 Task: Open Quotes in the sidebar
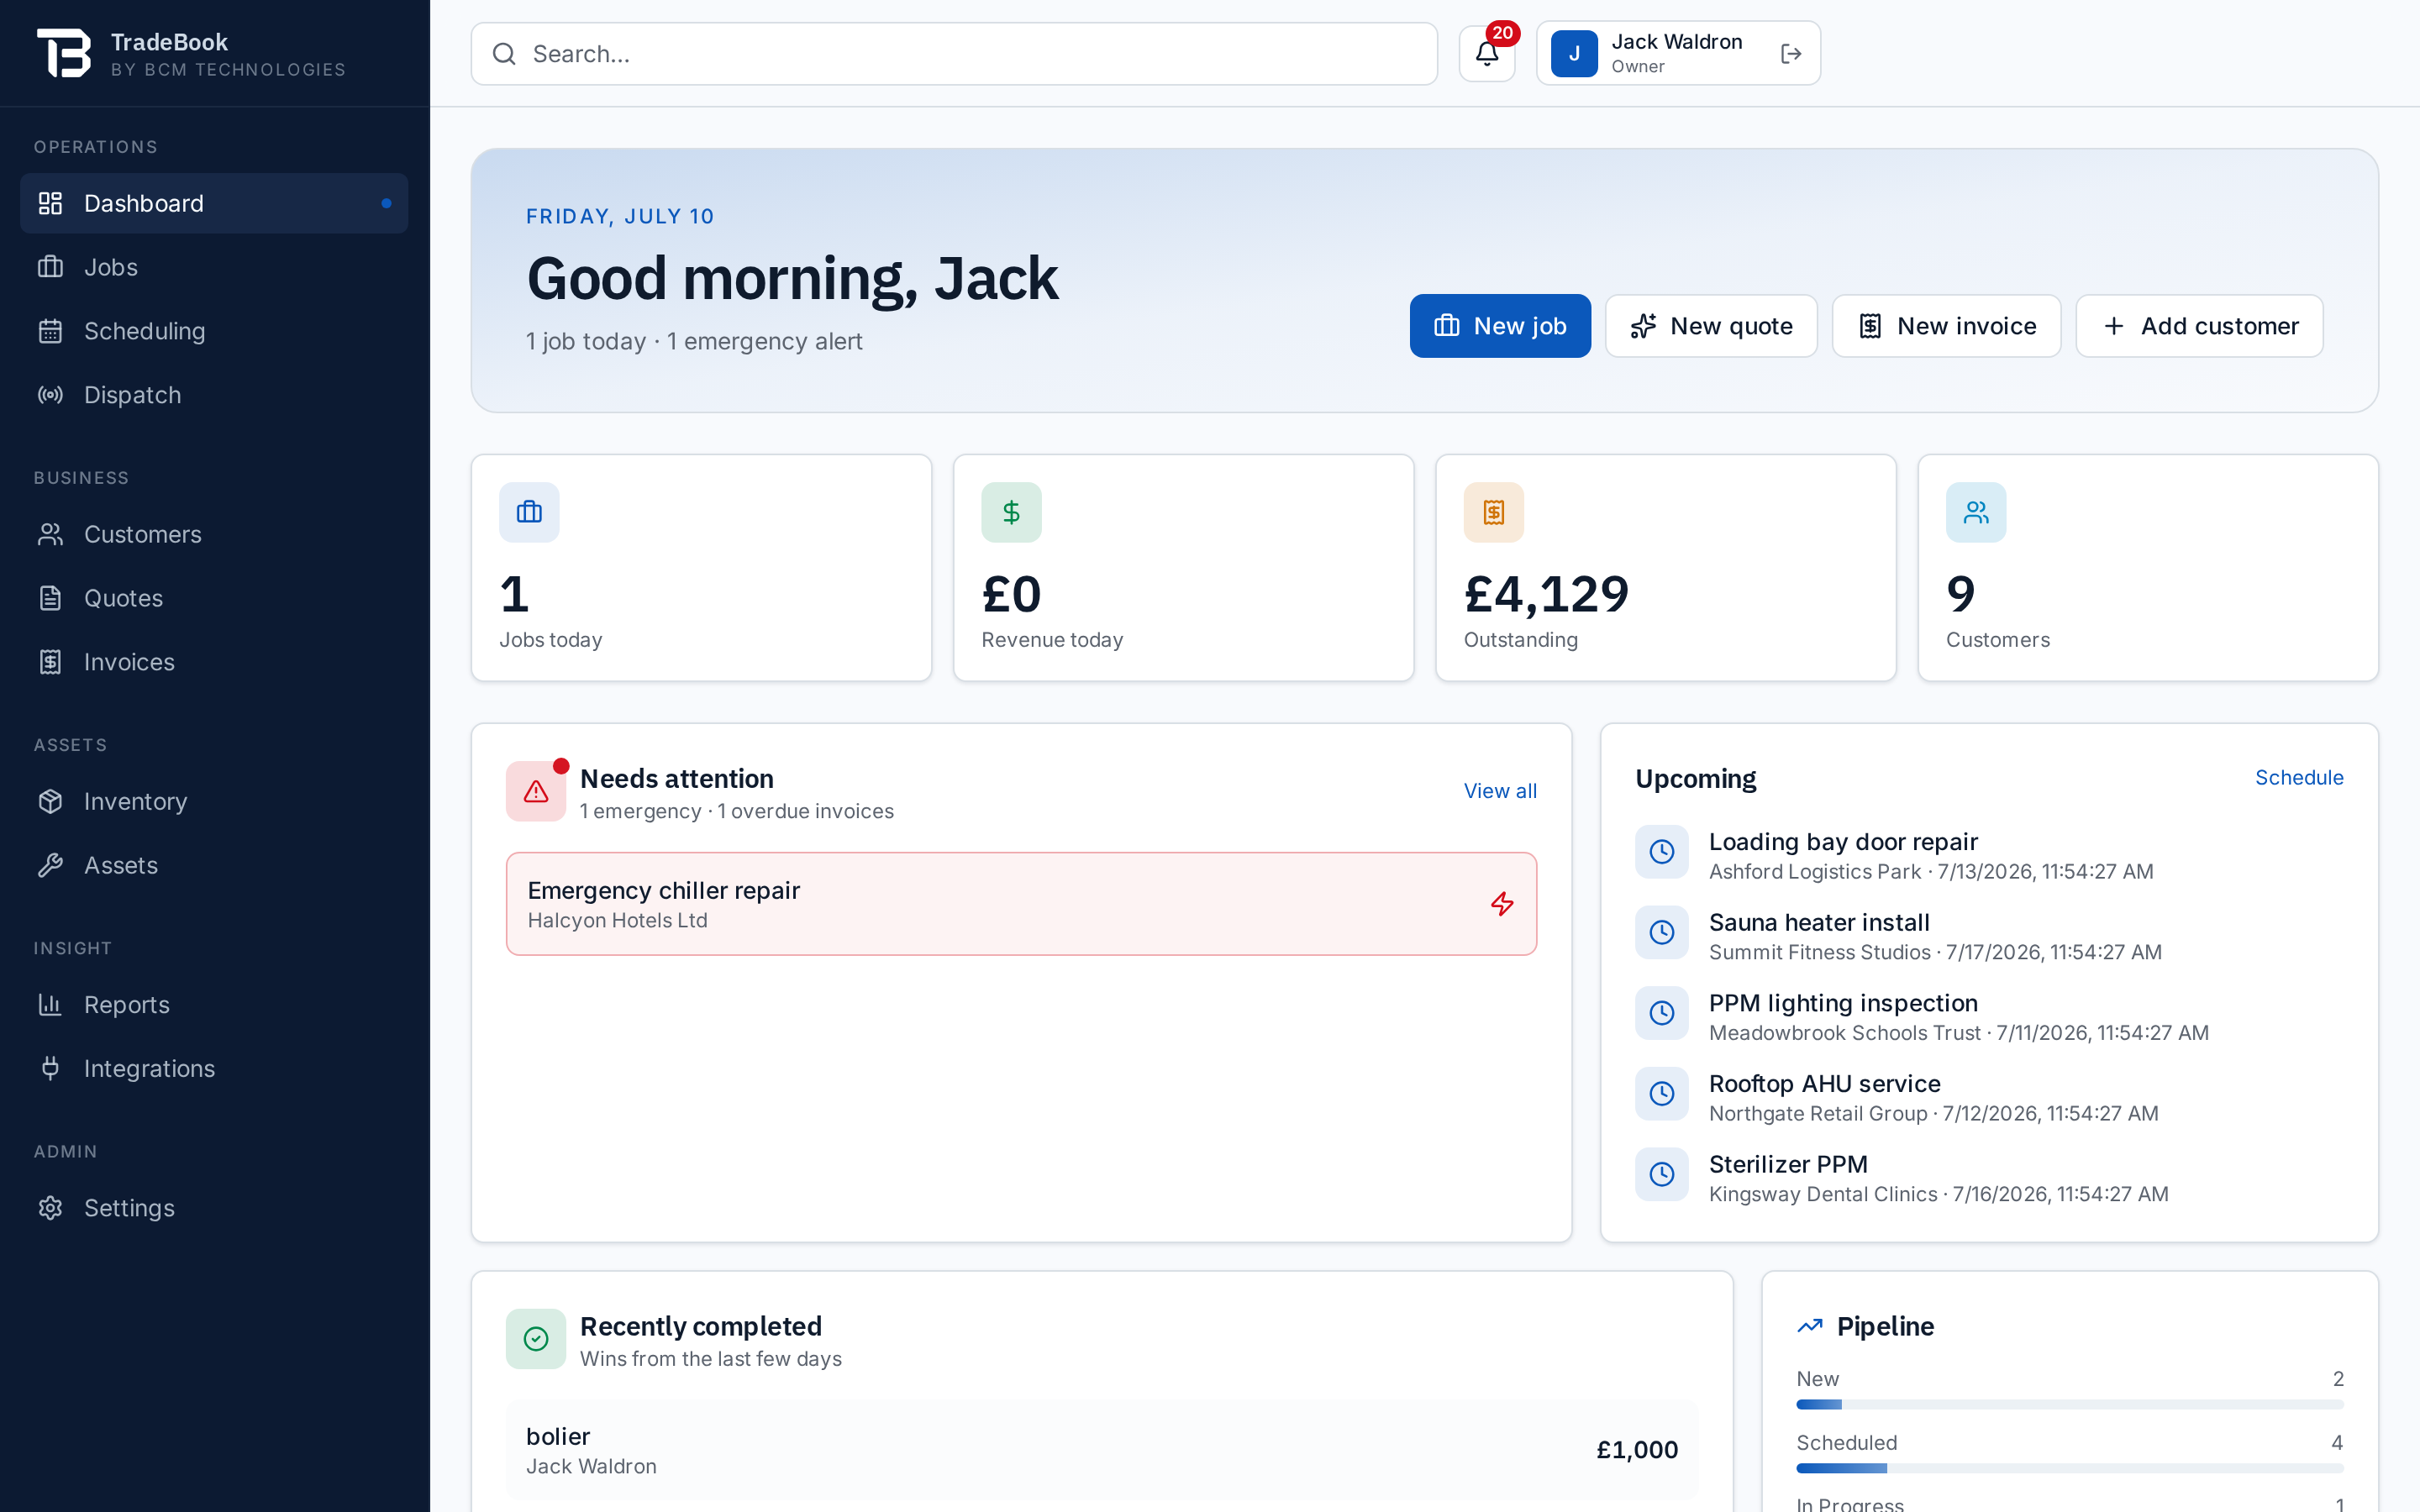coord(214,598)
